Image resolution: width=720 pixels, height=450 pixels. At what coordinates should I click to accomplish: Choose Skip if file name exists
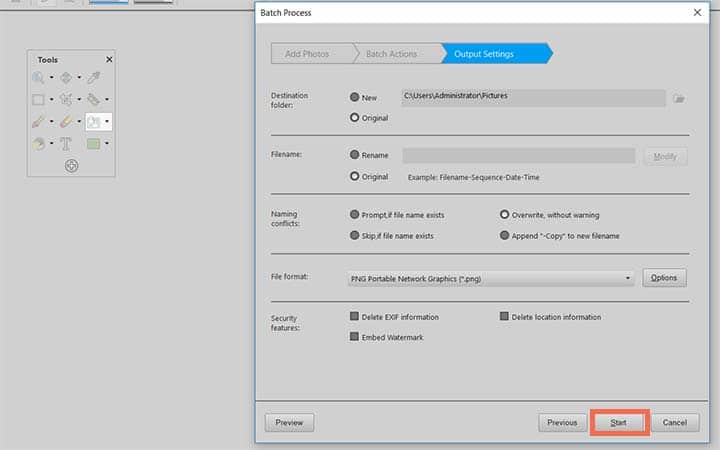pyautogui.click(x=354, y=235)
